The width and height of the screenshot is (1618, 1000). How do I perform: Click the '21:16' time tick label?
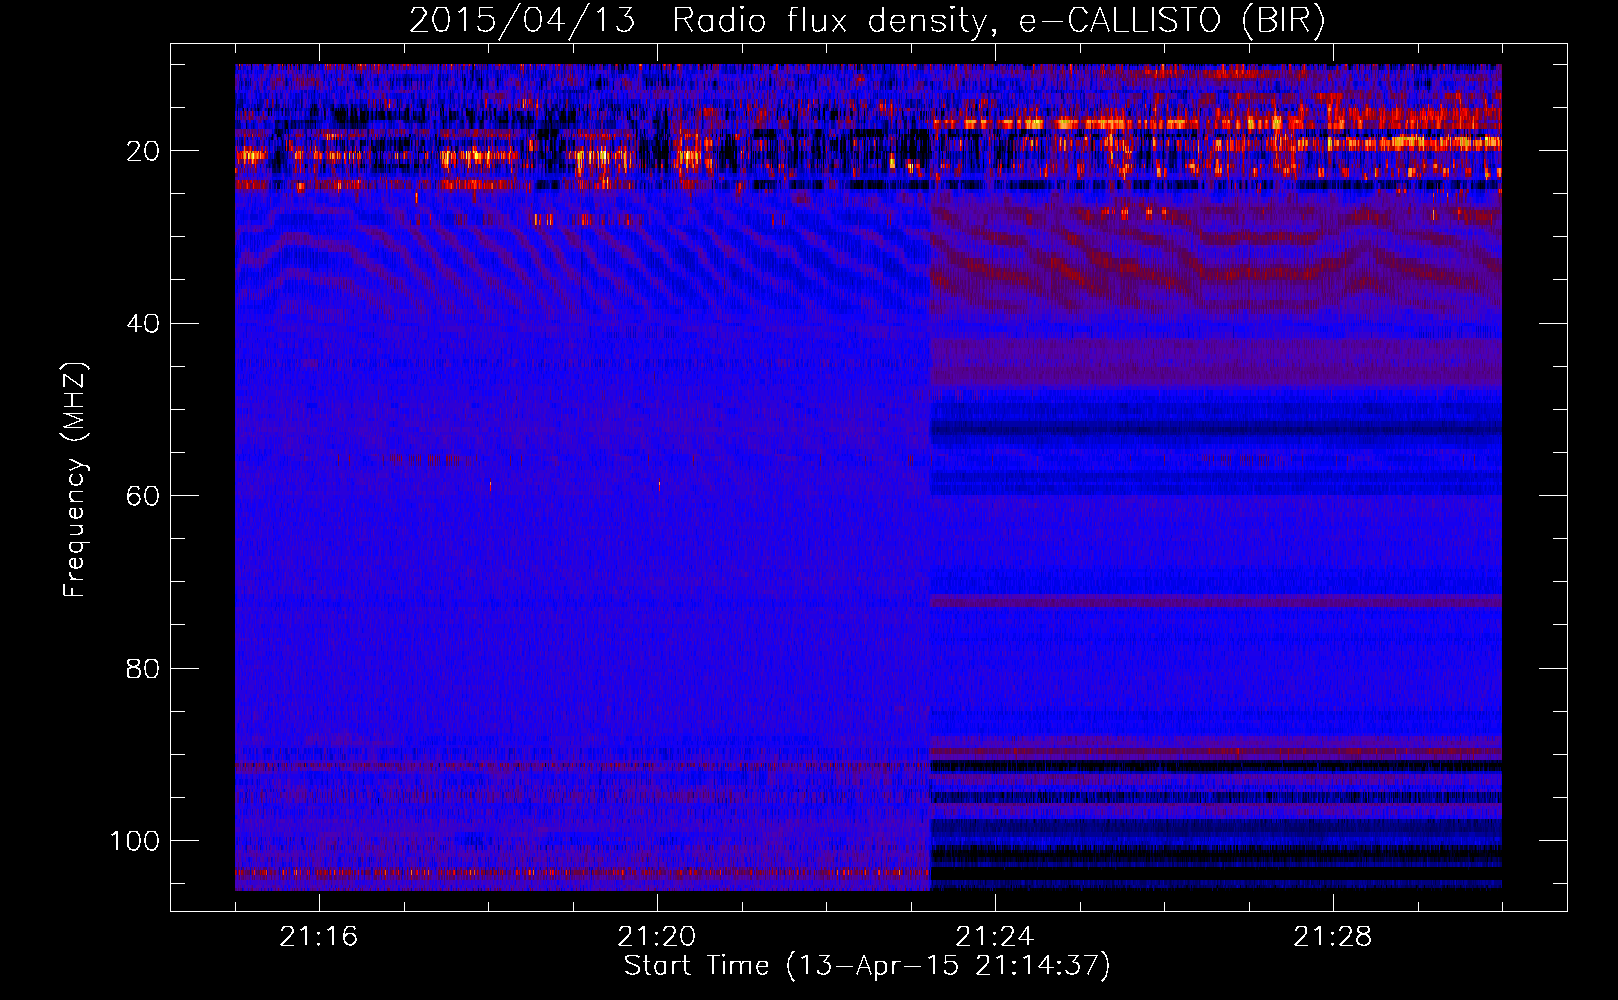(319, 937)
